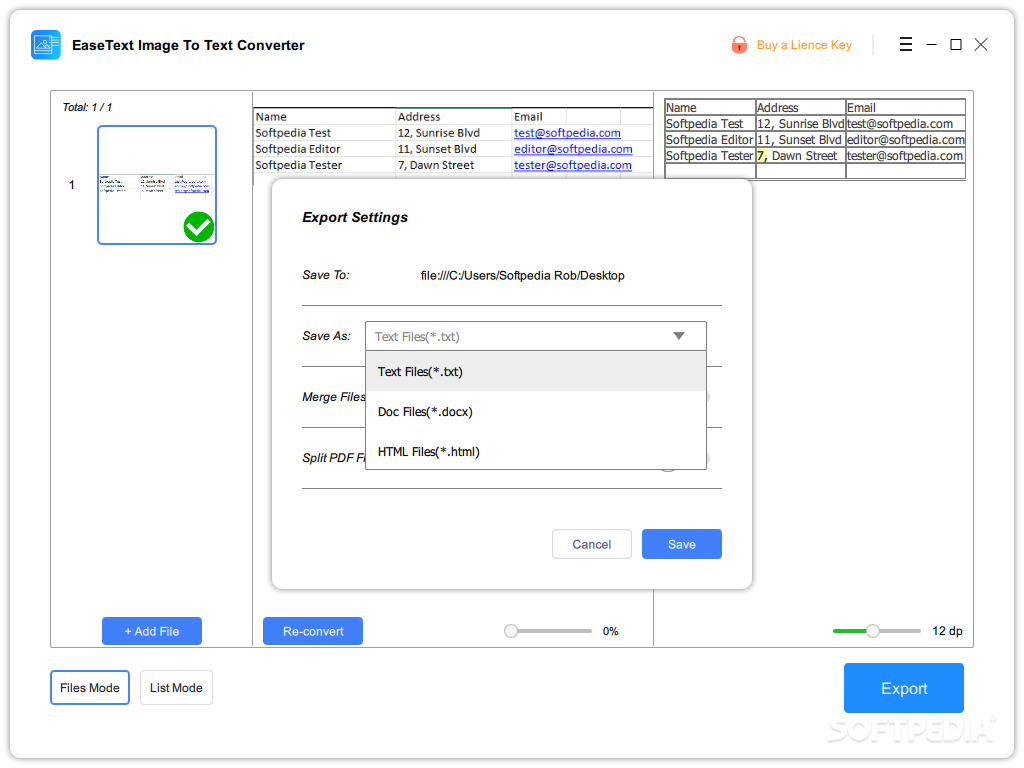Click "12, Sunrise Blvd" in the output table

pos(800,123)
